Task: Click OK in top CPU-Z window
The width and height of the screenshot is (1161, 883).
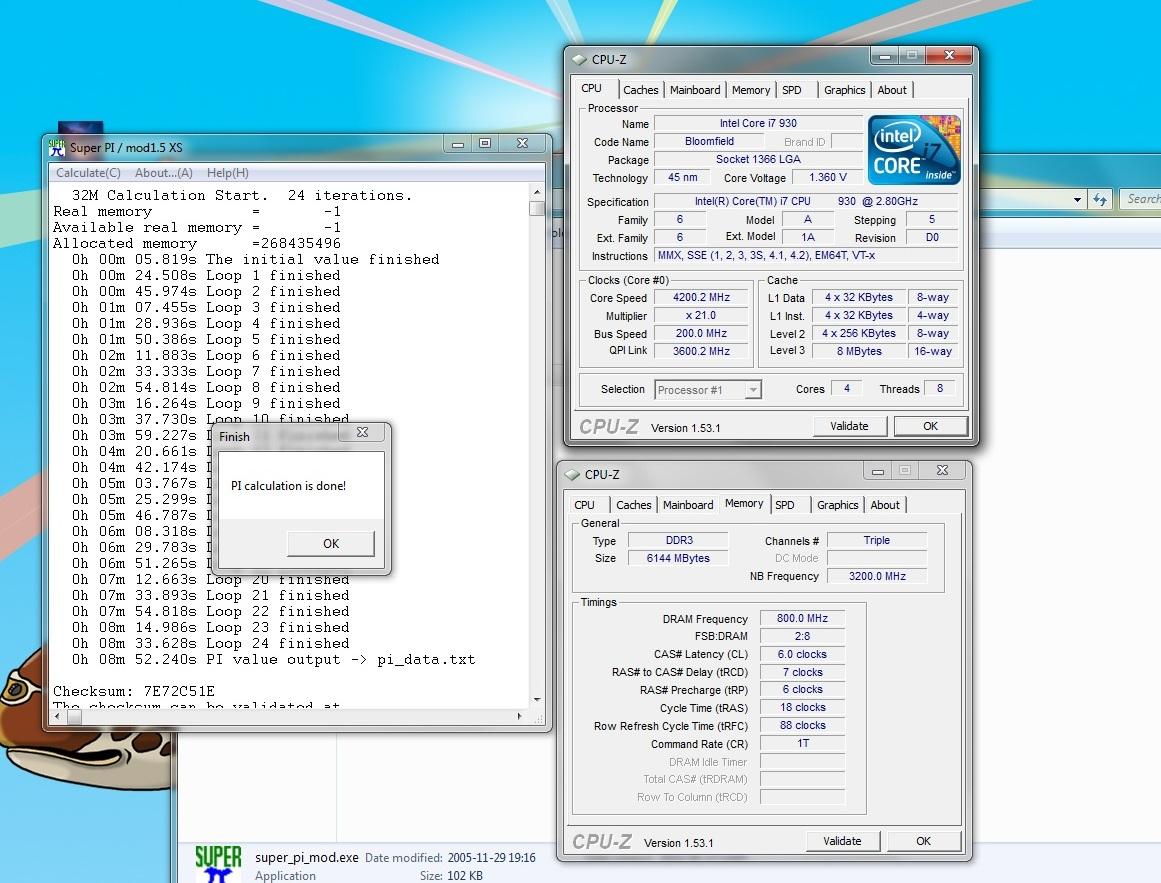Action: [x=930, y=426]
